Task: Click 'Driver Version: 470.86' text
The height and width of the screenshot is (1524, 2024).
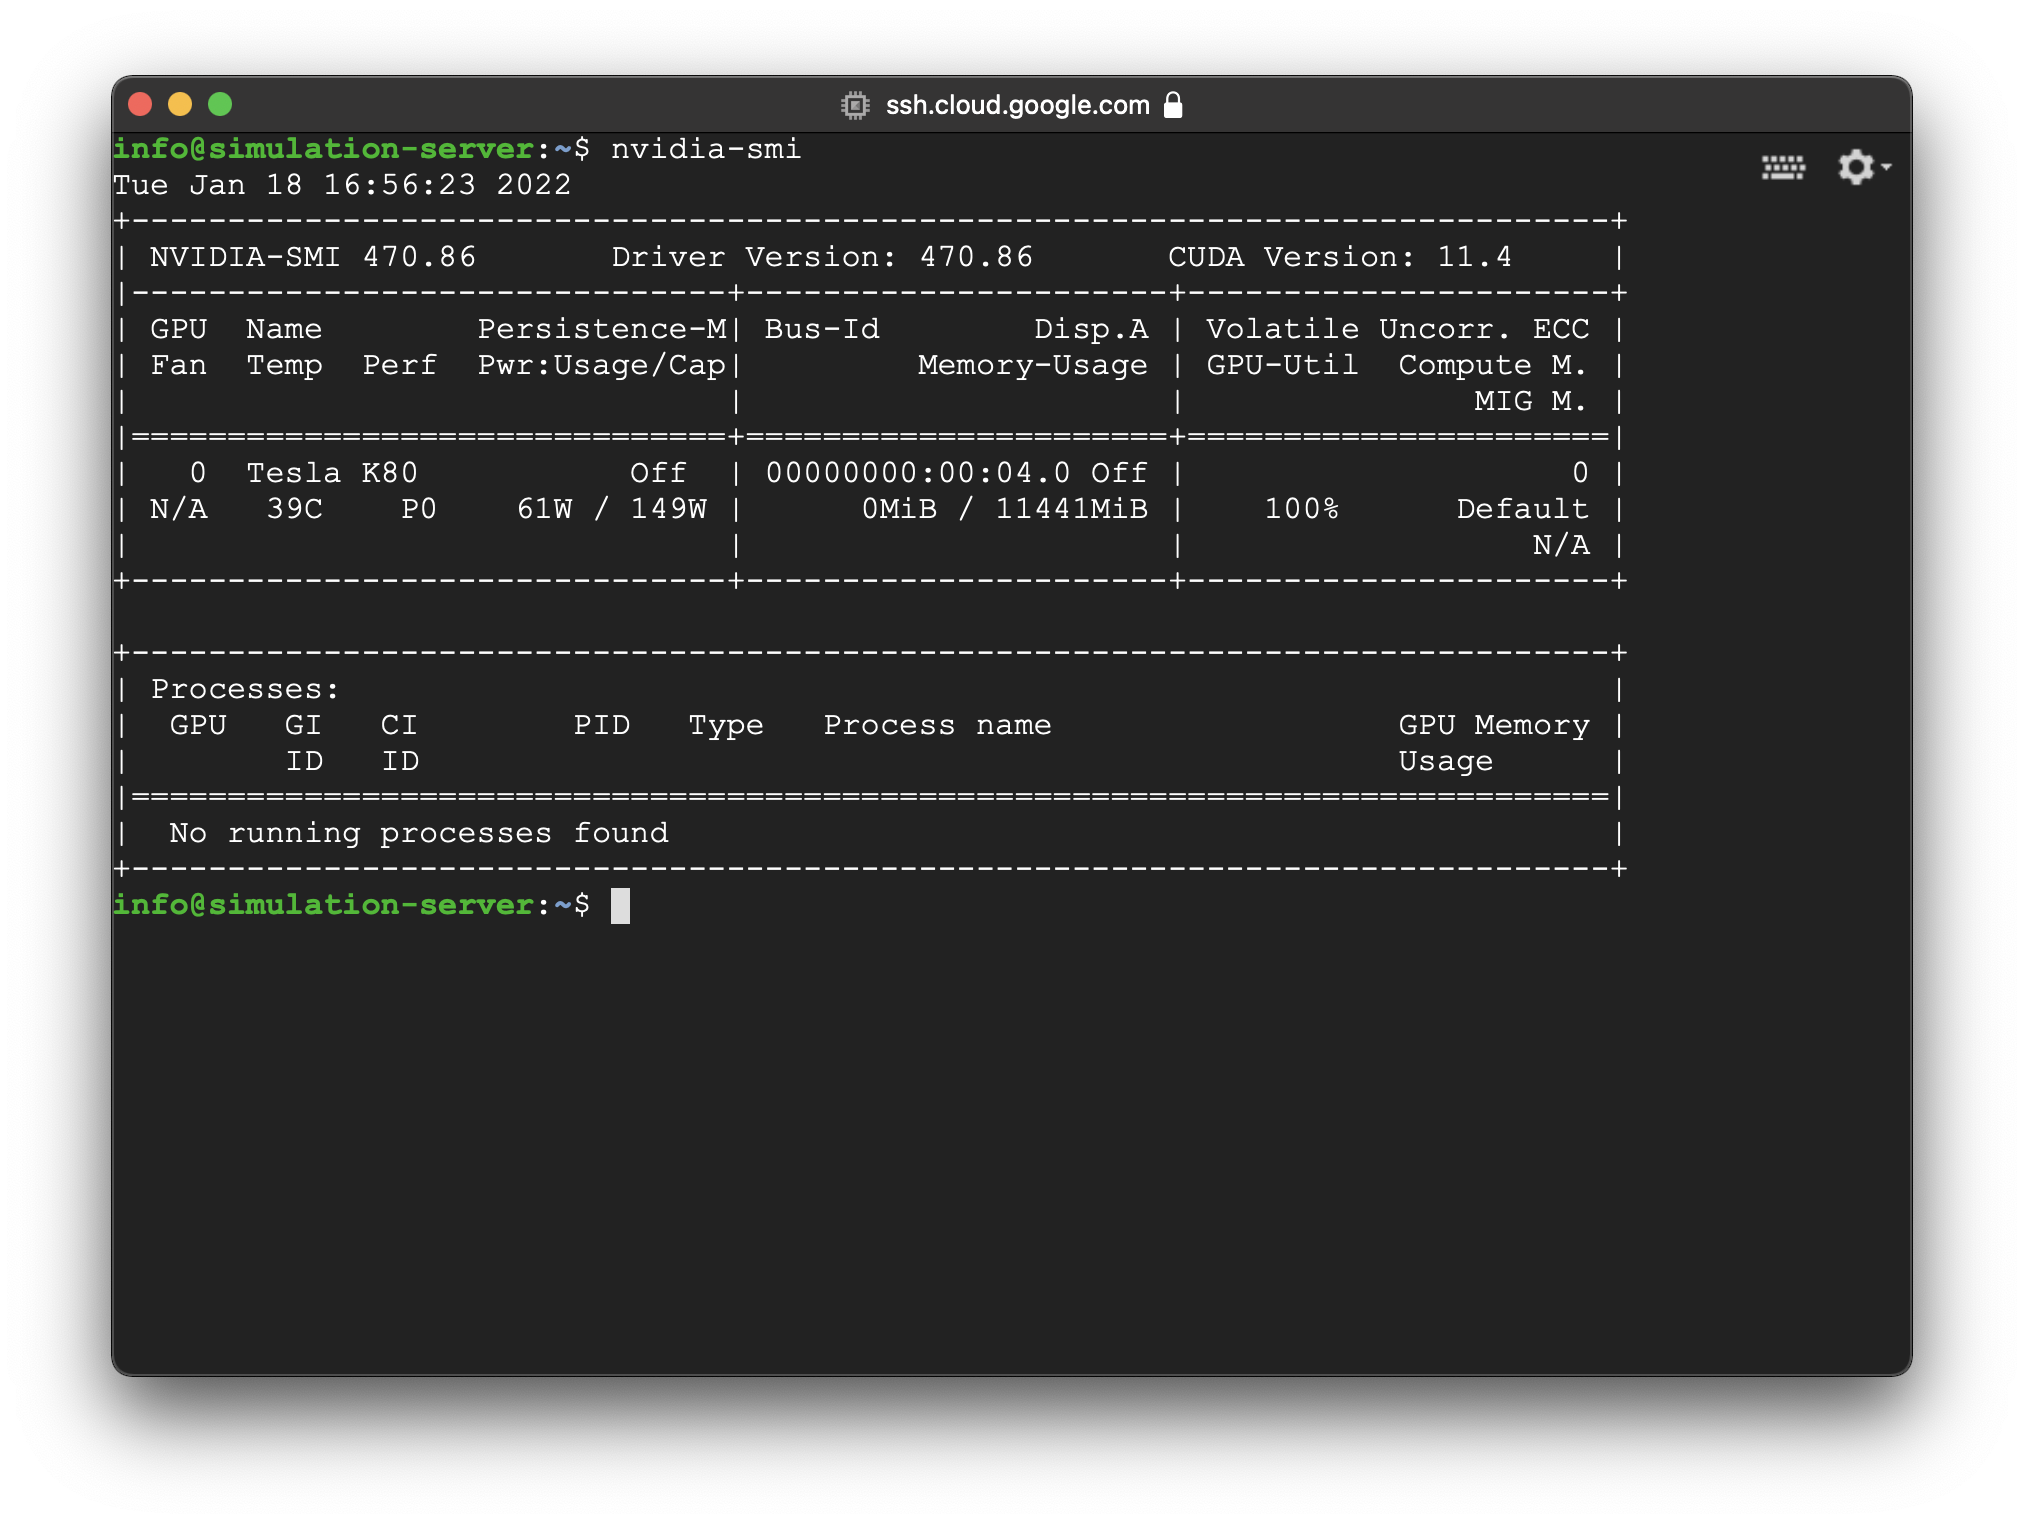Action: [x=822, y=257]
